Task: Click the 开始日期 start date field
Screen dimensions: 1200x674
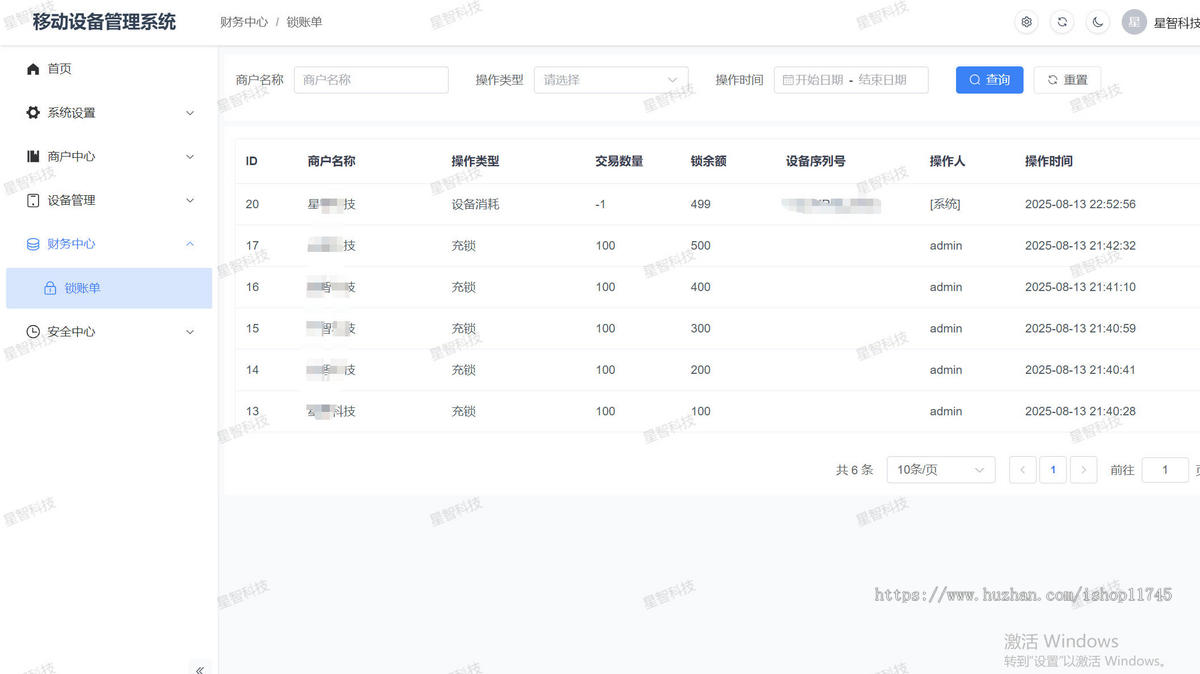Action: 819,80
